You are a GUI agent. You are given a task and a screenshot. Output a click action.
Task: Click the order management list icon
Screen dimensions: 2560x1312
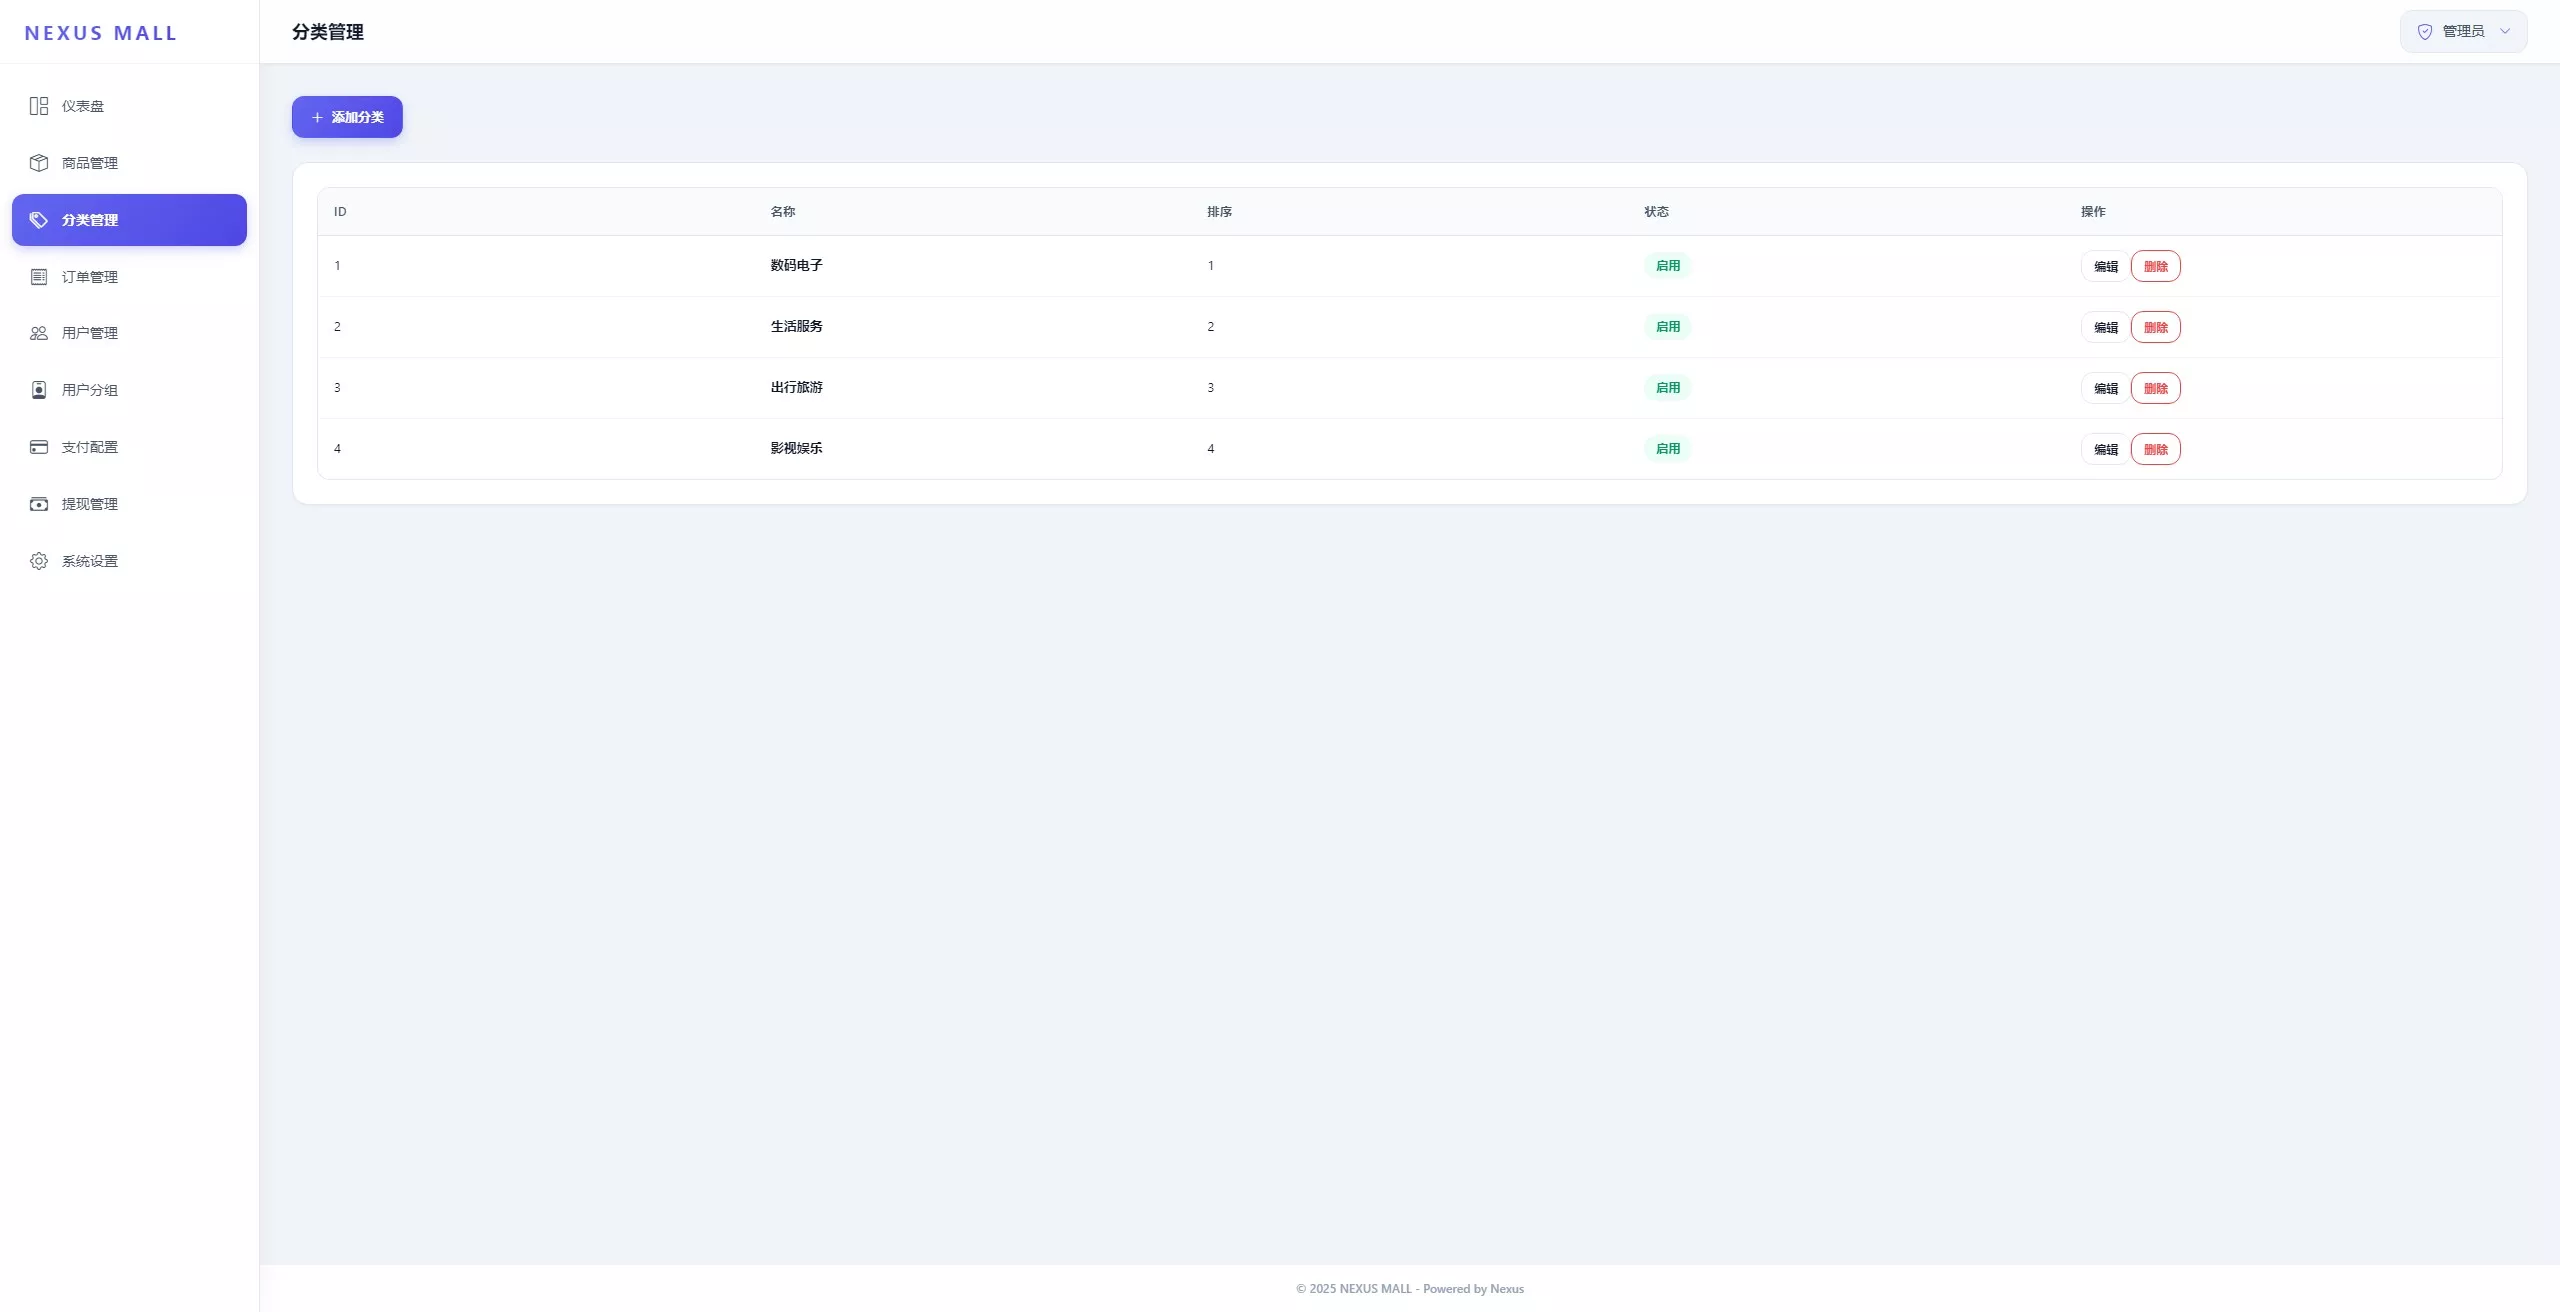(x=39, y=277)
